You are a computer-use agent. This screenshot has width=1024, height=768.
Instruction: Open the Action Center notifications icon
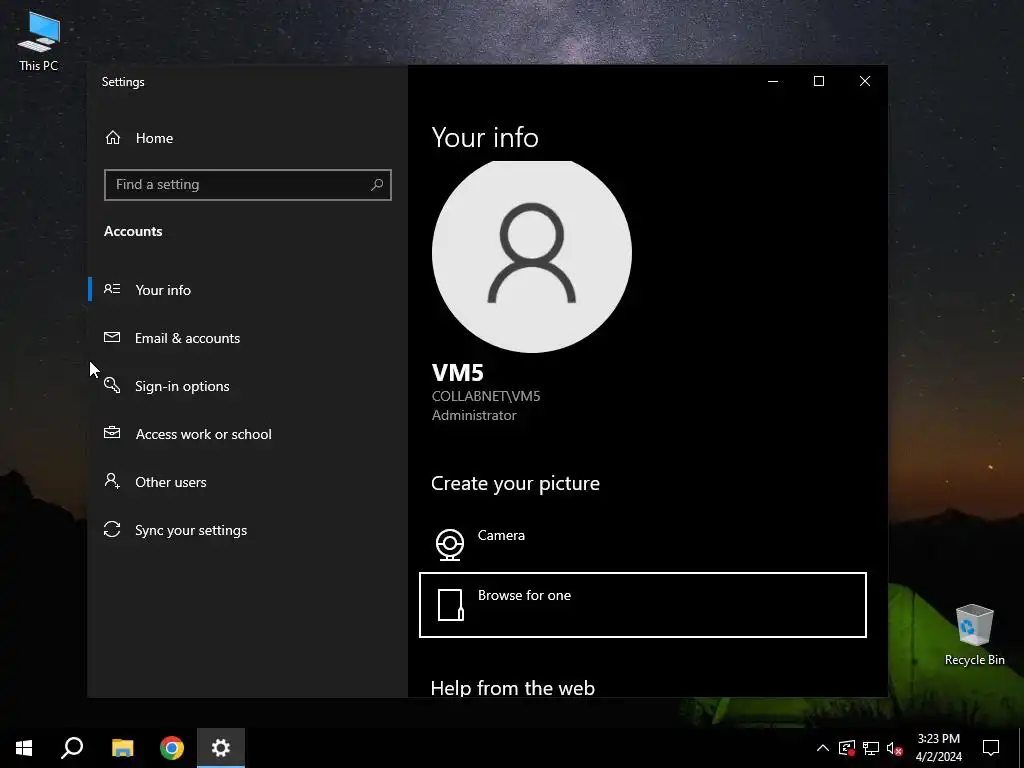991,748
